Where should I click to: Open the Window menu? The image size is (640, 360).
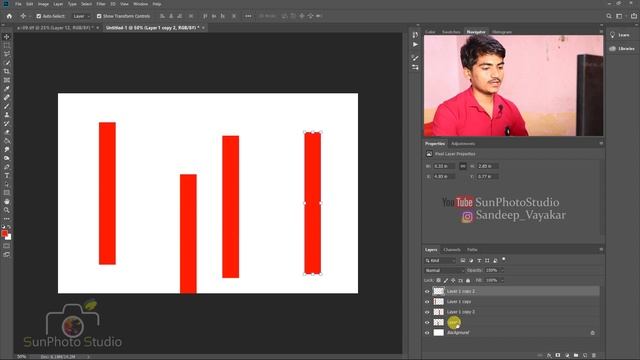point(141,4)
